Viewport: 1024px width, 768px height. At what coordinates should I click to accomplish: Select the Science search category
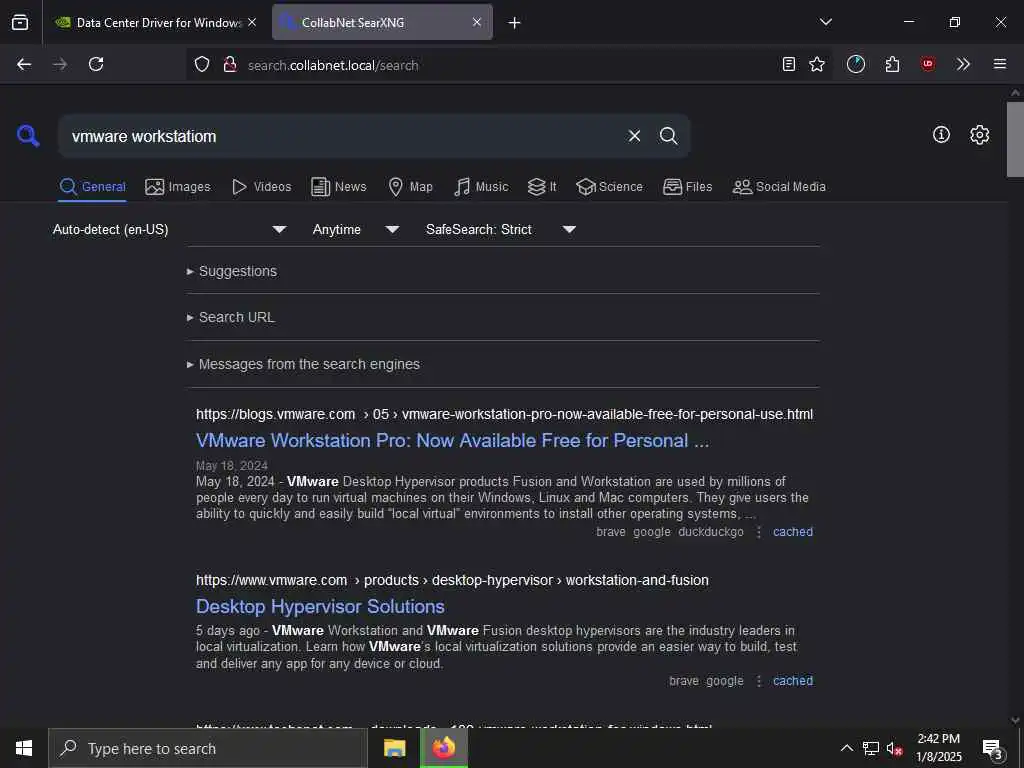point(609,187)
